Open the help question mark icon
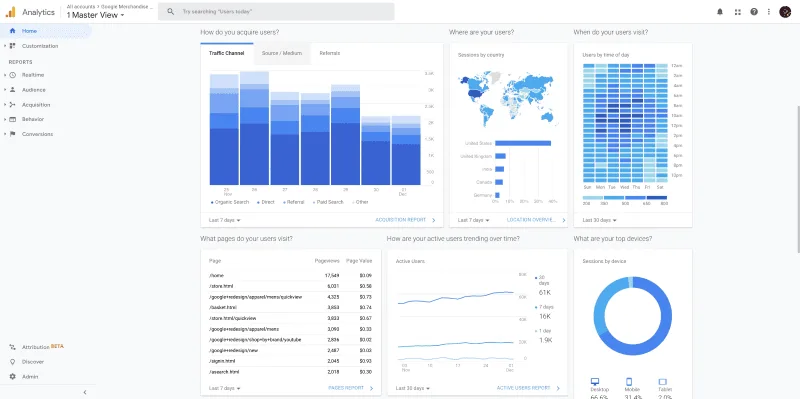 click(x=754, y=12)
